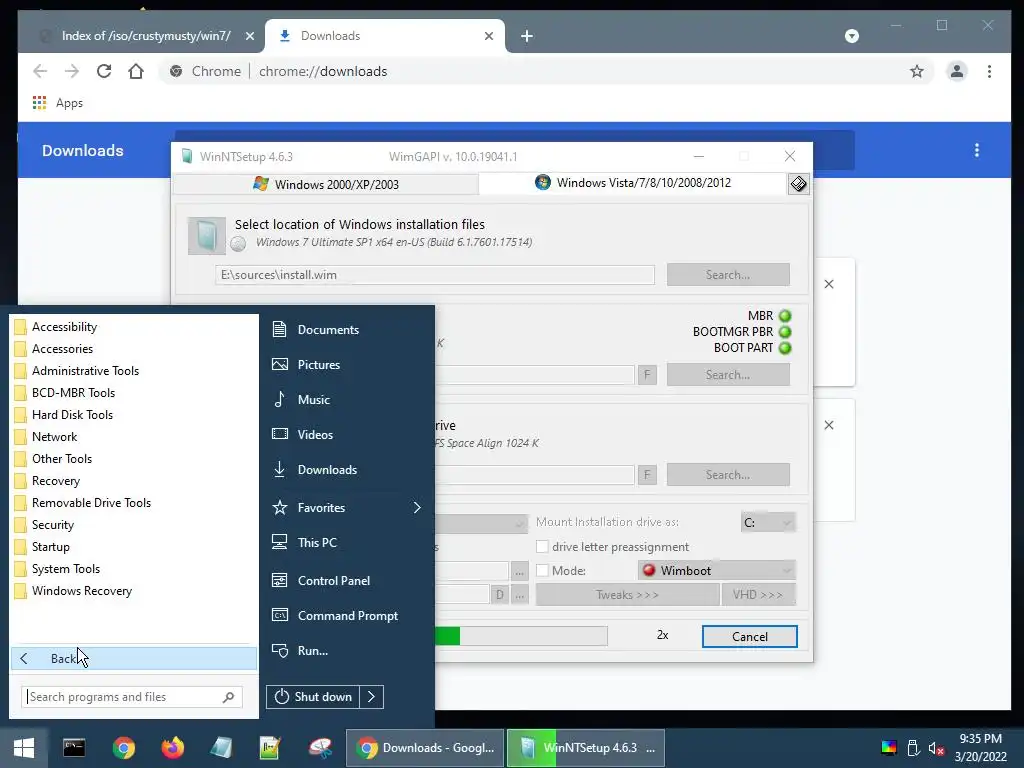The width and height of the screenshot is (1024, 768).
Task: Open Command Prompt taskbar icon
Action: click(x=74, y=748)
